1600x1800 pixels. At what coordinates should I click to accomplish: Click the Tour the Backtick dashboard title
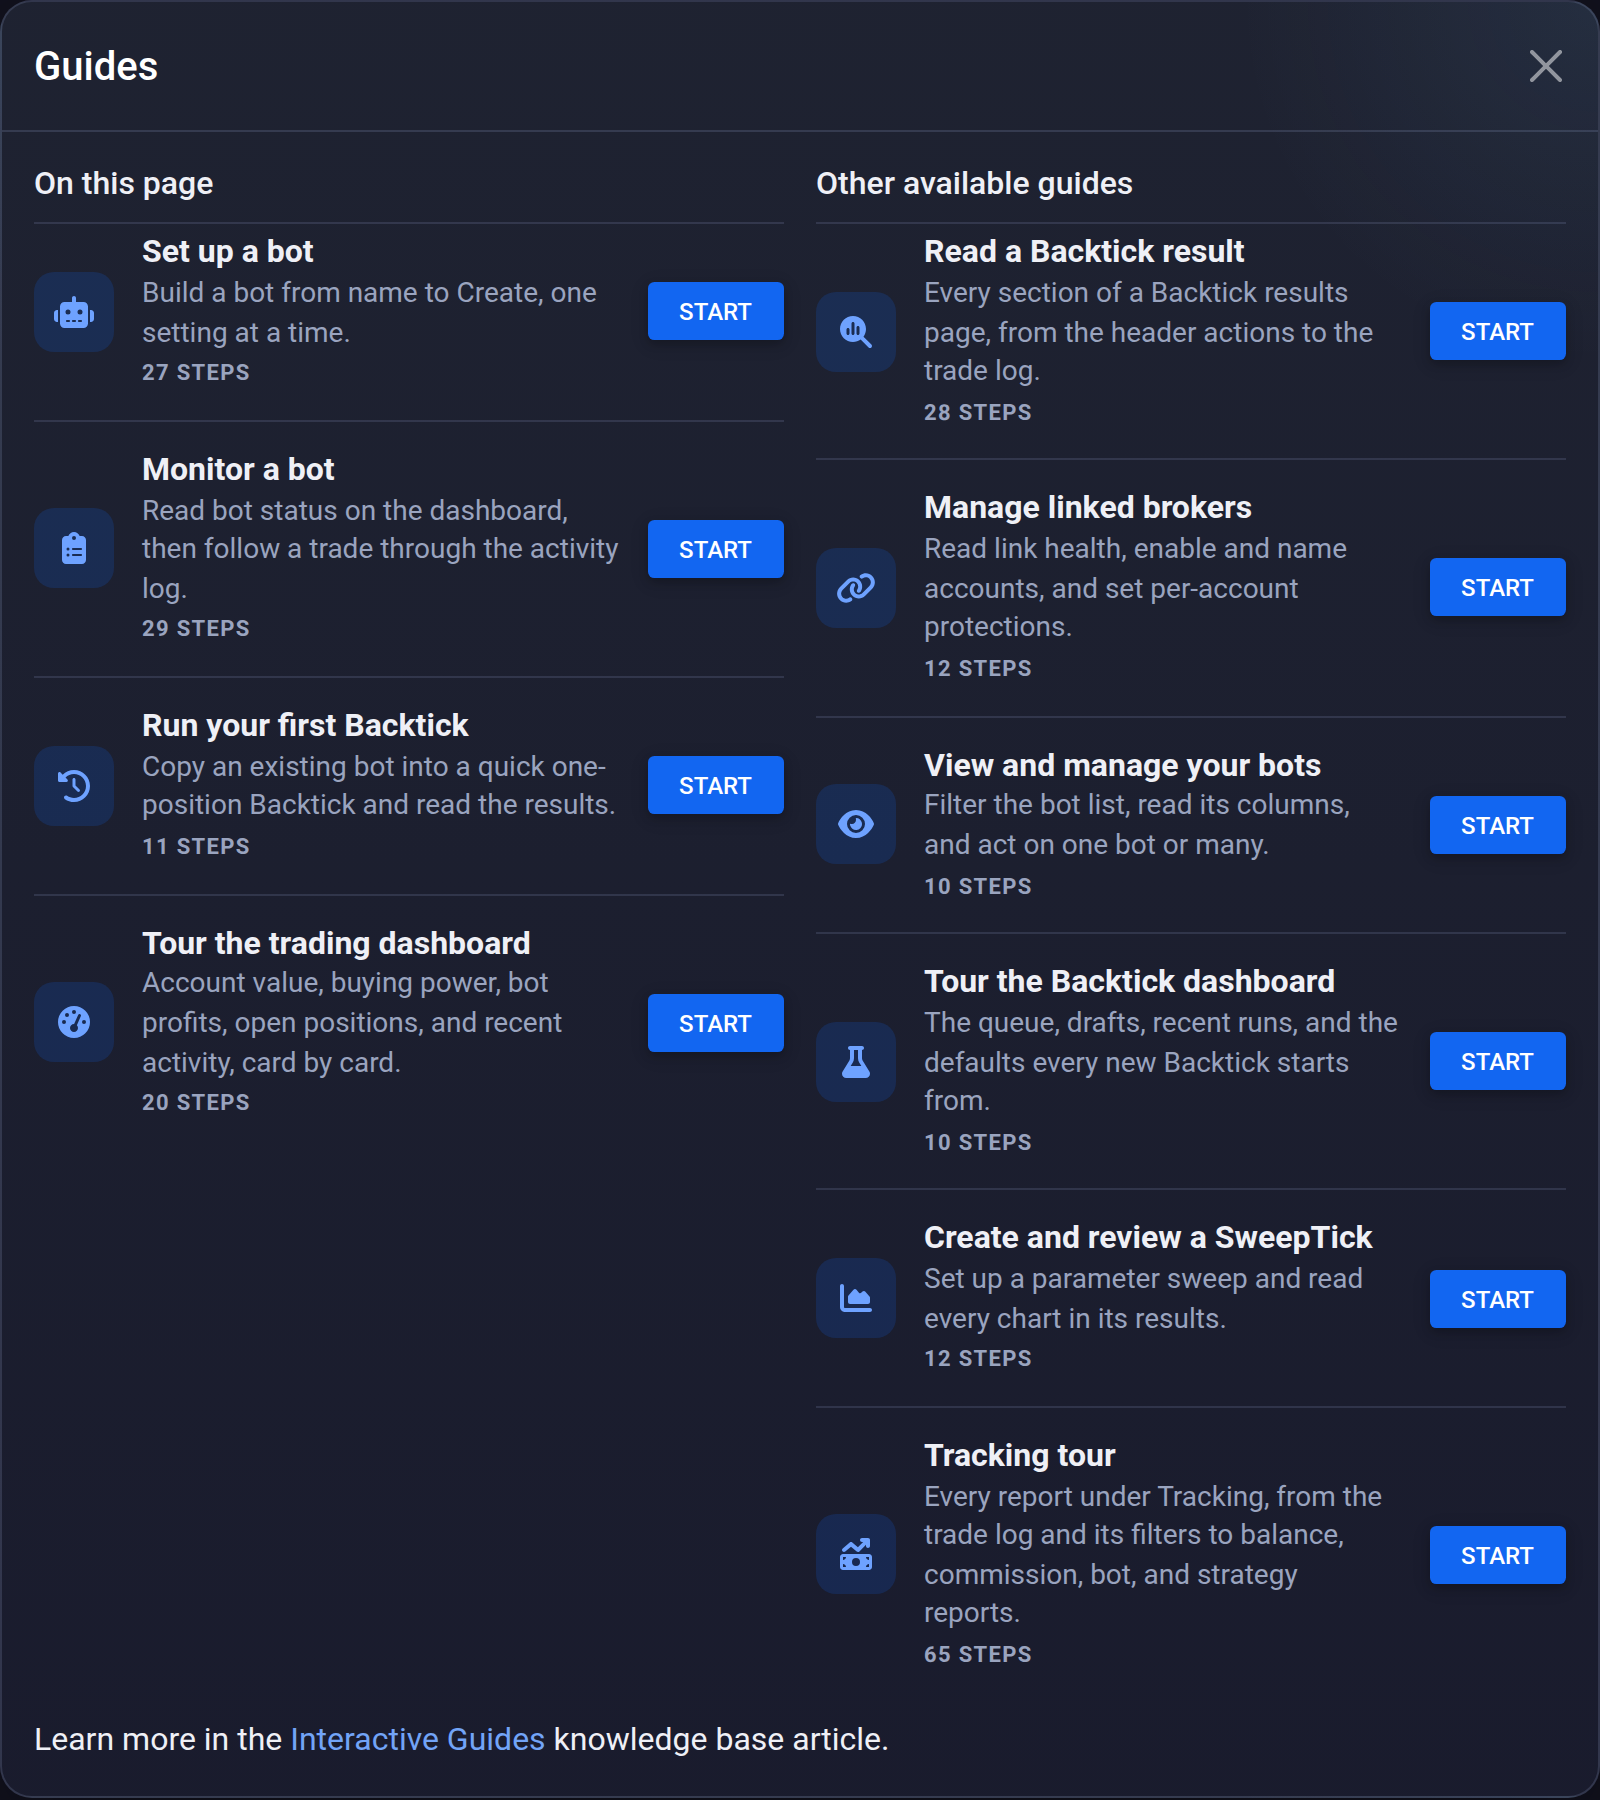(x=1129, y=981)
